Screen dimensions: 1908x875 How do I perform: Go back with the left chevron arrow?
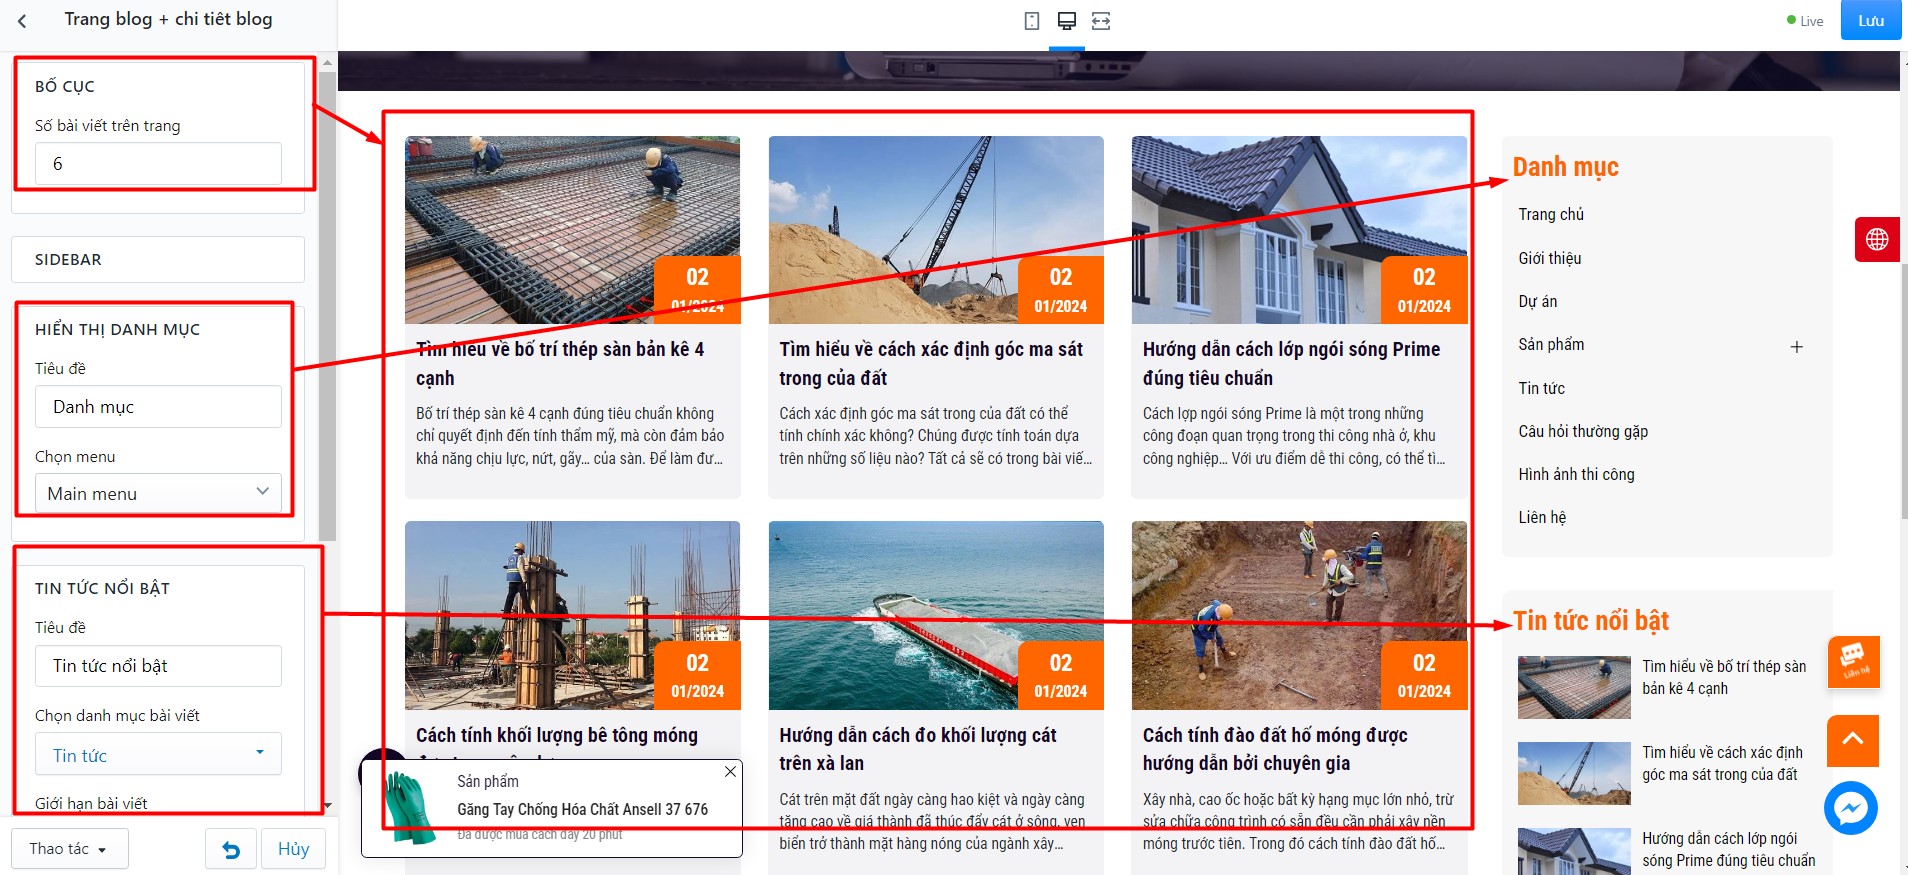(x=22, y=20)
